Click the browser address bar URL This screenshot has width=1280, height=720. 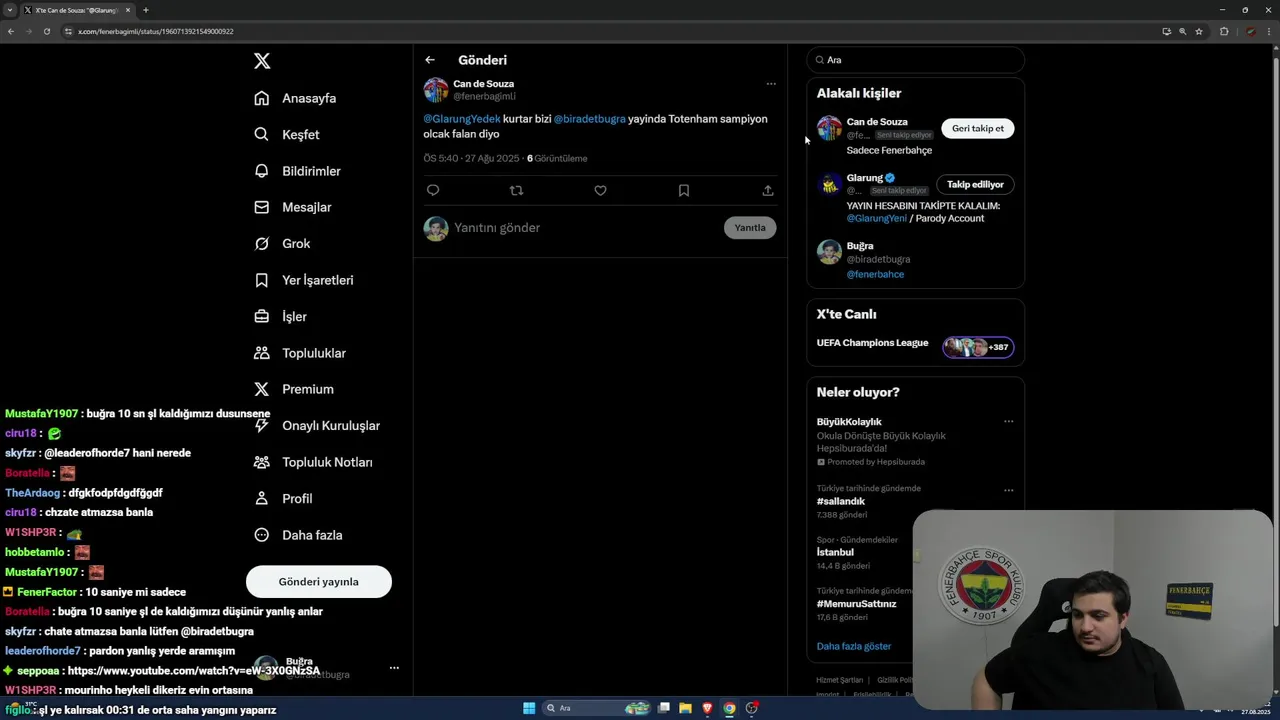pyautogui.click(x=156, y=31)
